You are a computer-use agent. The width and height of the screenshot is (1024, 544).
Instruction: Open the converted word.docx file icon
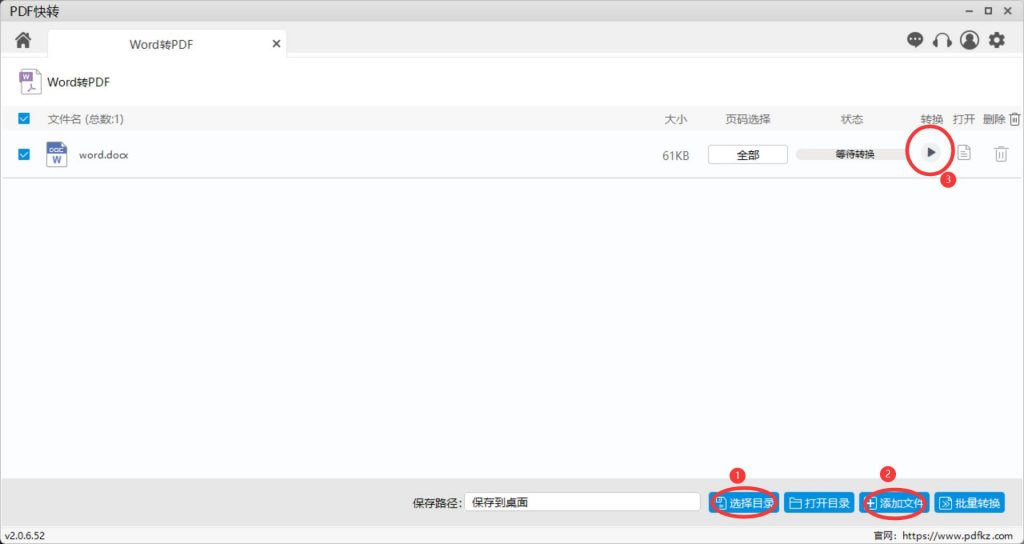point(964,153)
